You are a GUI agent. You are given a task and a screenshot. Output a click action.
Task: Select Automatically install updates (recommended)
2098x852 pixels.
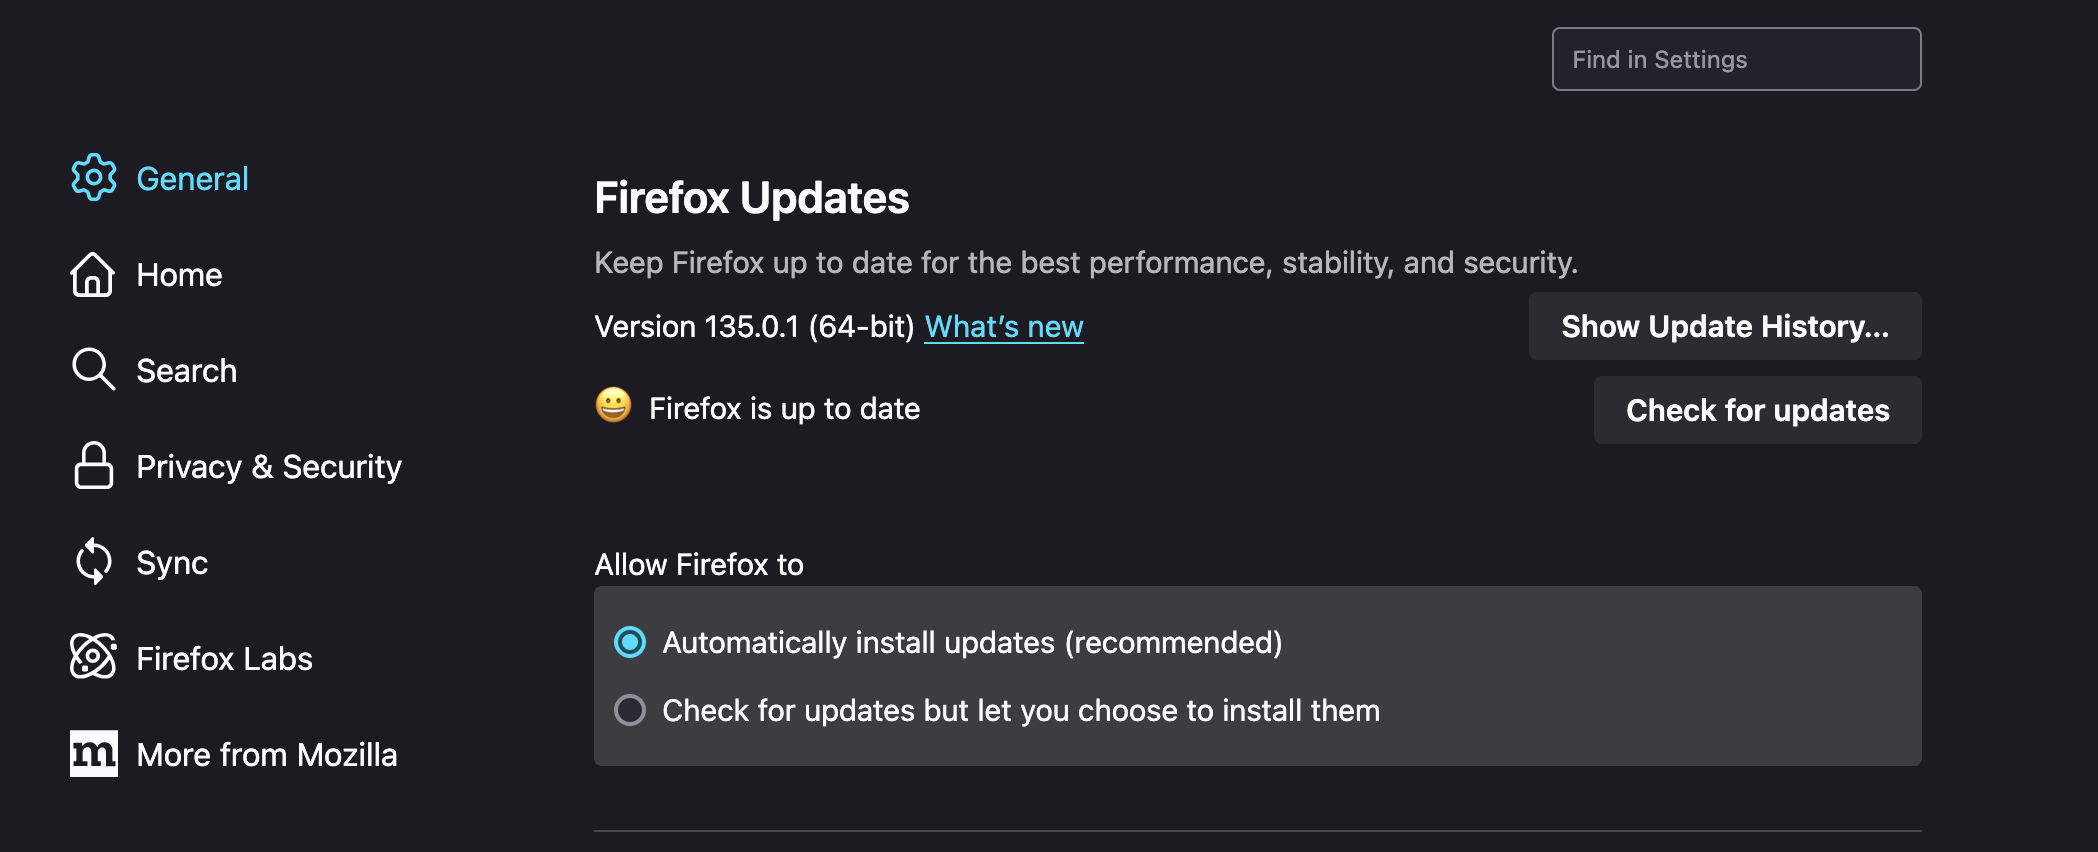click(x=630, y=643)
